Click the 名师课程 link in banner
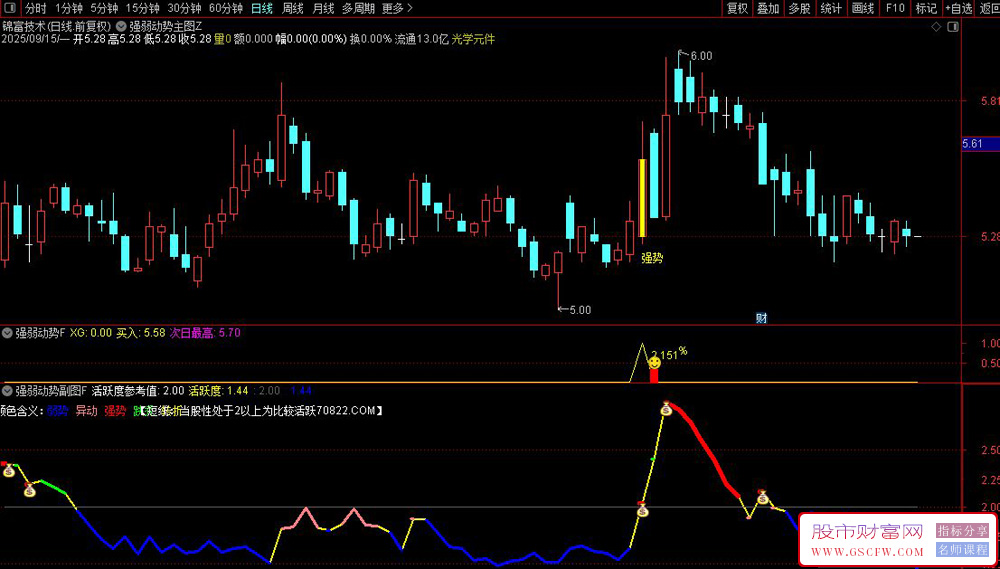Image resolution: width=1000 pixels, height=569 pixels. click(x=962, y=549)
